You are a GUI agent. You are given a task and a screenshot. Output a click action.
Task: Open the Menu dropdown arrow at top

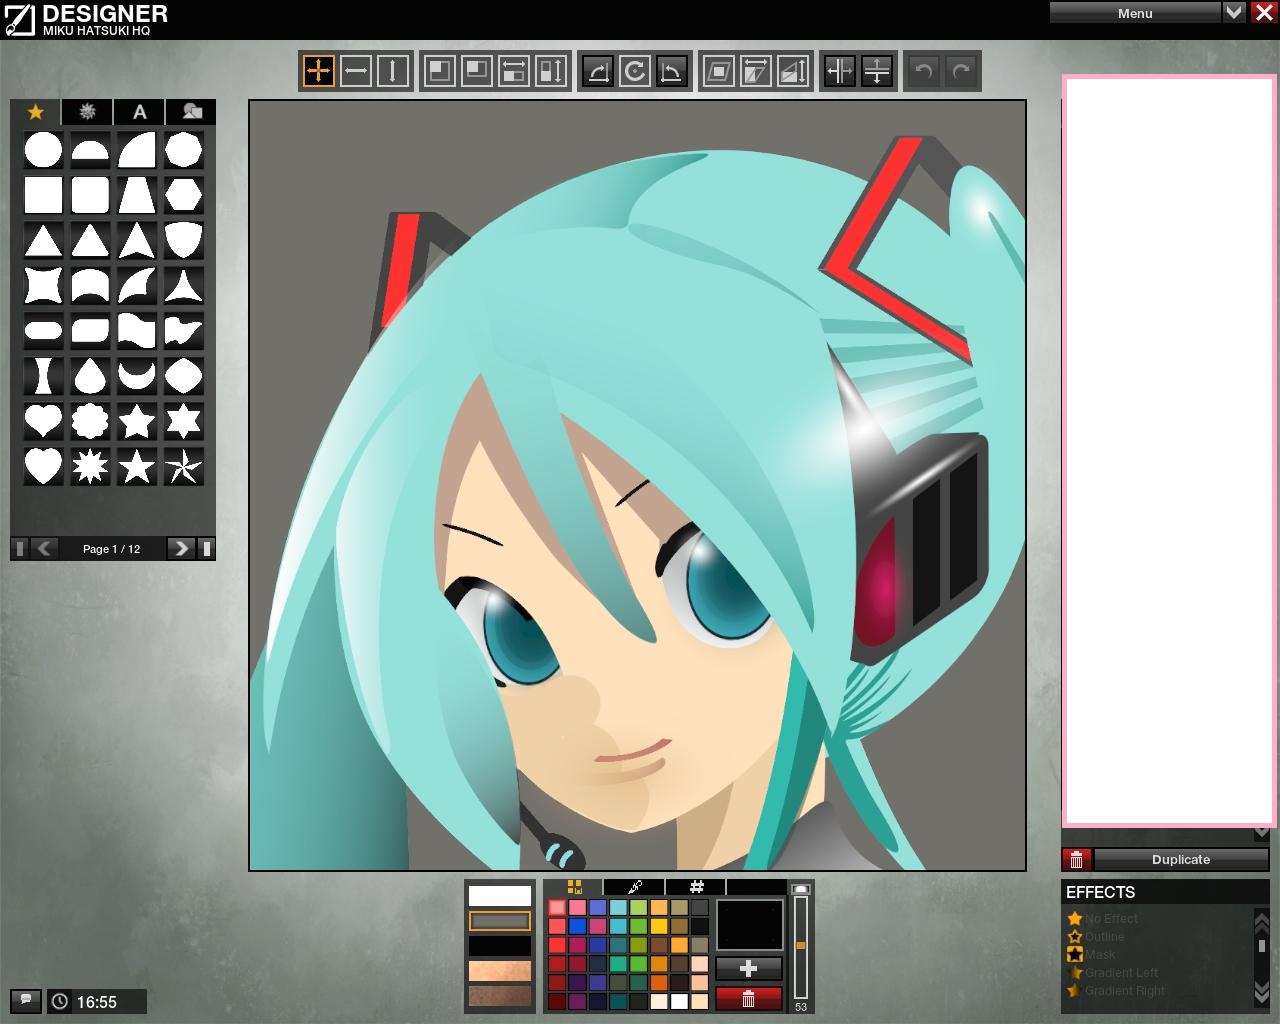click(x=1234, y=12)
